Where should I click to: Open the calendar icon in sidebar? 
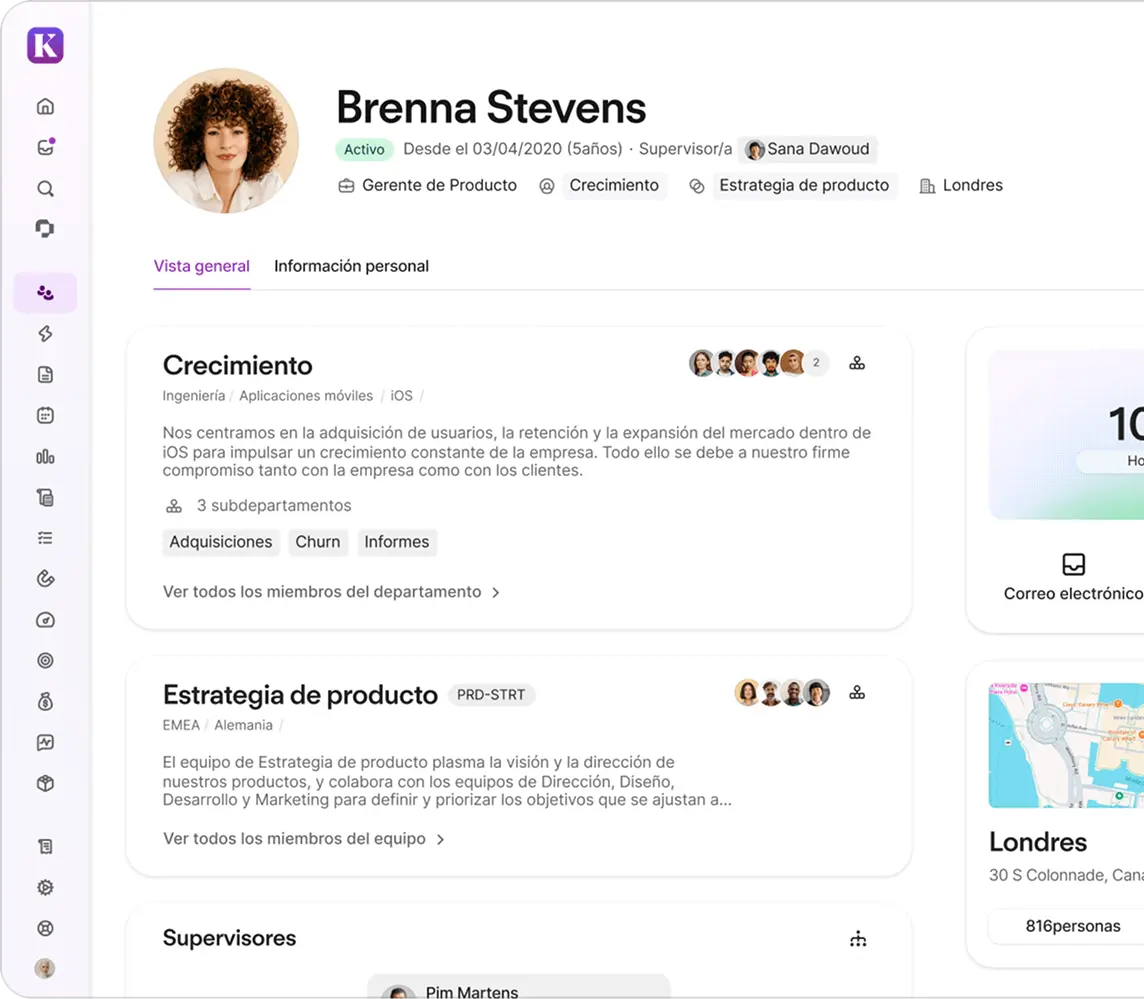pyautogui.click(x=45, y=416)
